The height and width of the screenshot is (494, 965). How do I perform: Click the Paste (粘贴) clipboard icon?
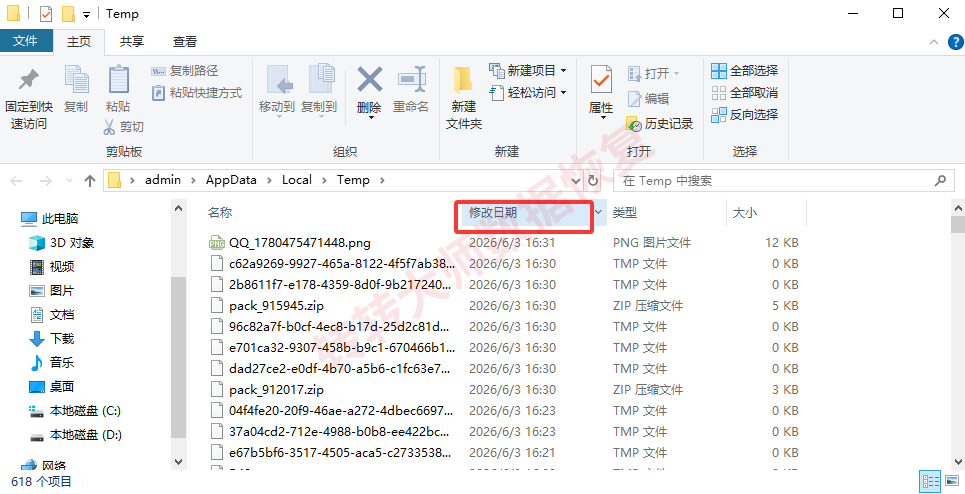pyautogui.click(x=118, y=80)
